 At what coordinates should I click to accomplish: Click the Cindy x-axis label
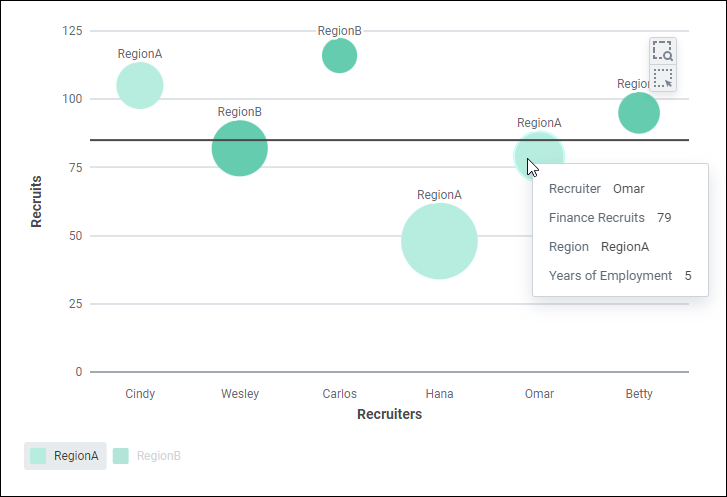click(x=140, y=394)
